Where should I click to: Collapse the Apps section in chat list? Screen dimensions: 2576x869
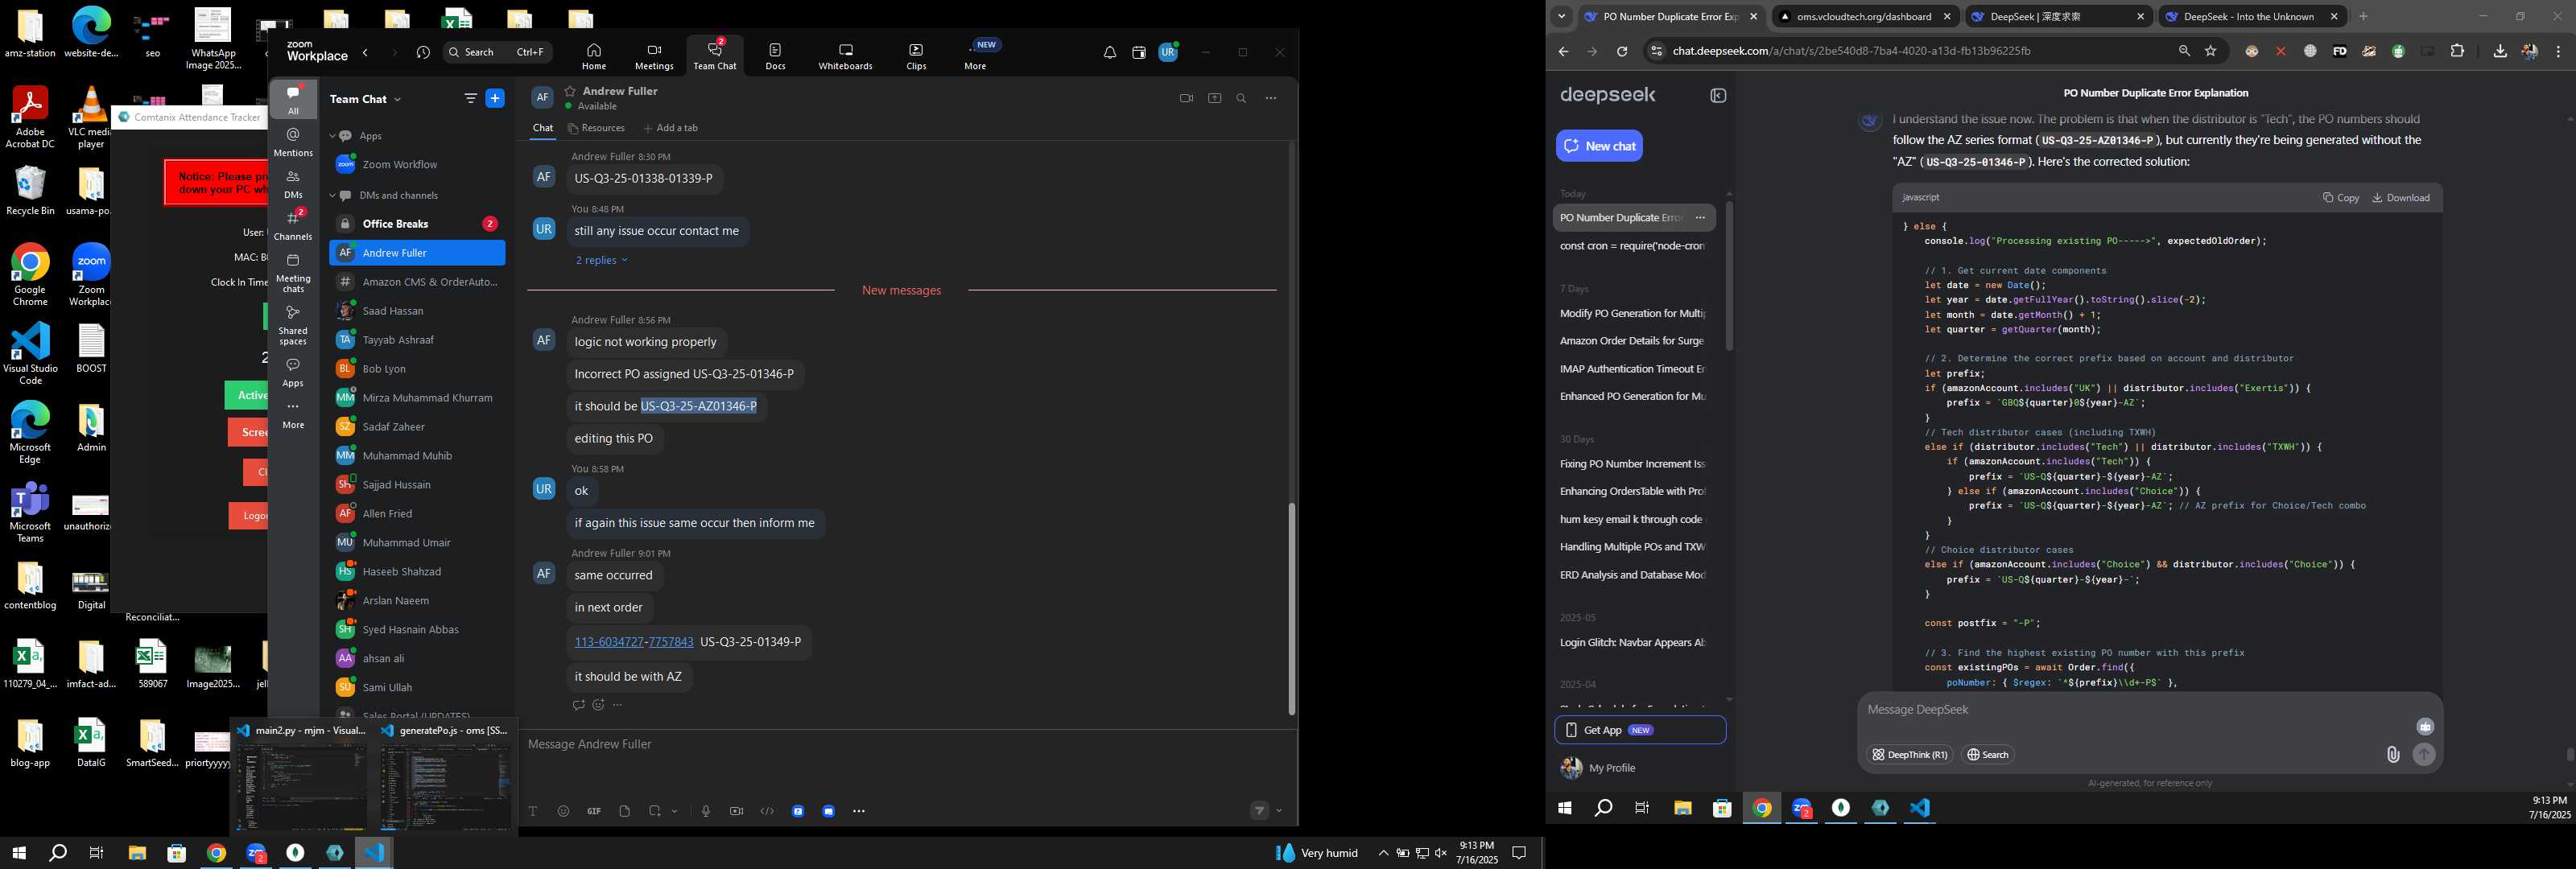click(x=332, y=136)
